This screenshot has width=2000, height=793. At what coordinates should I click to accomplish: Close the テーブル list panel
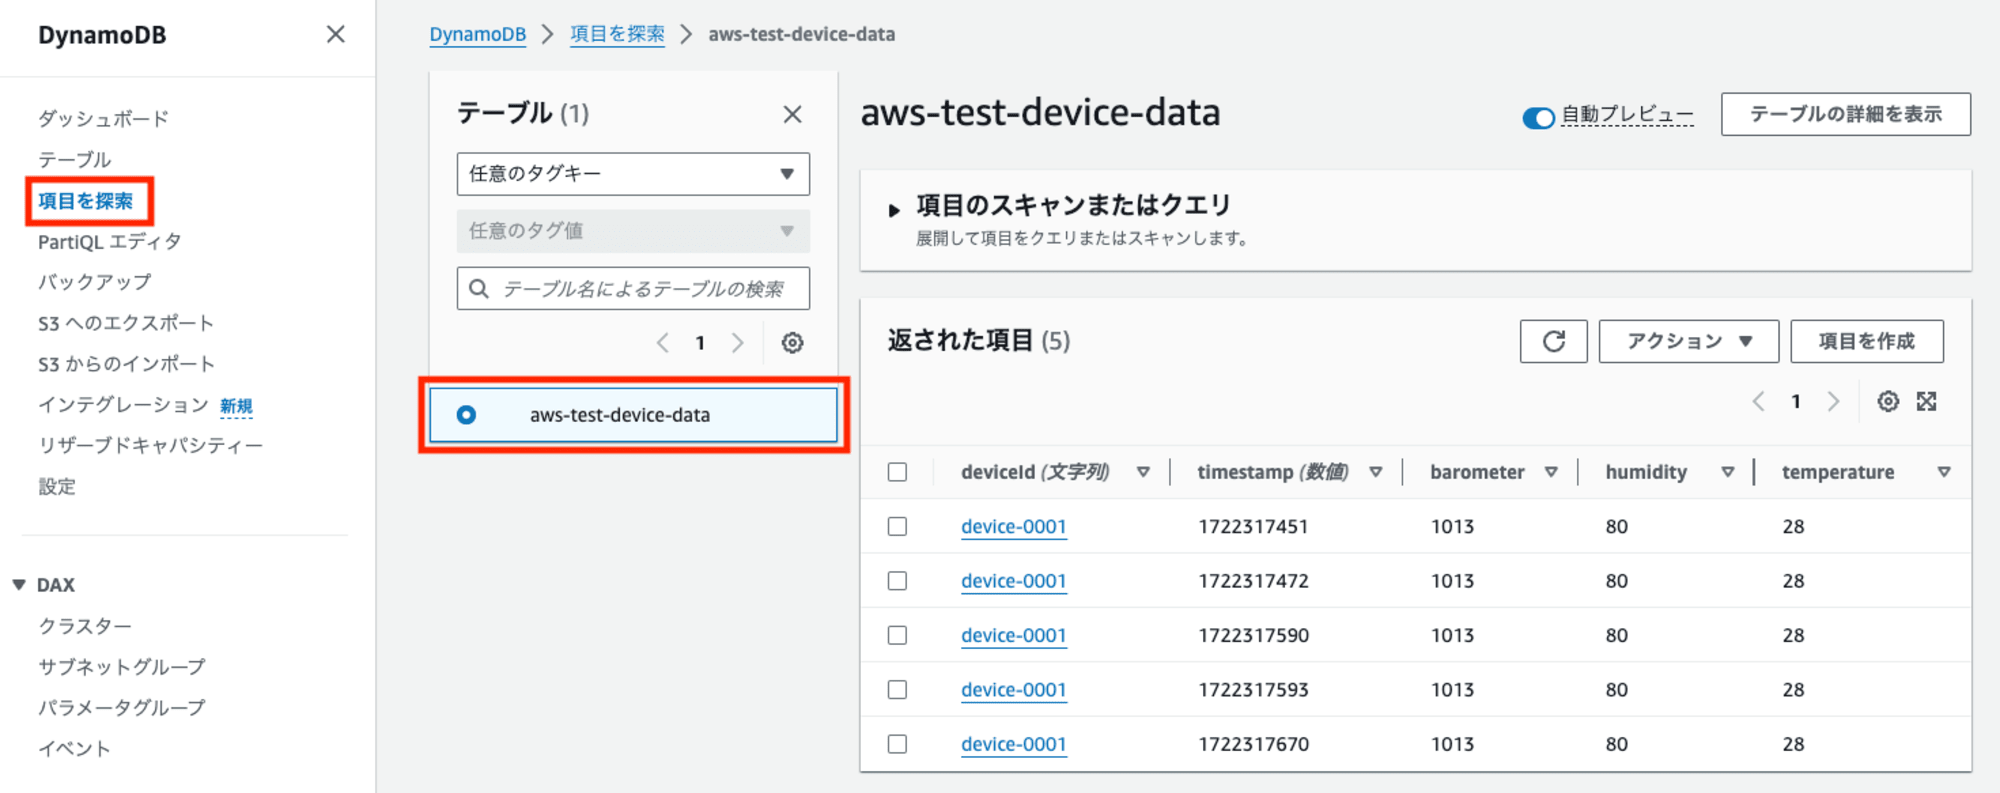[792, 115]
